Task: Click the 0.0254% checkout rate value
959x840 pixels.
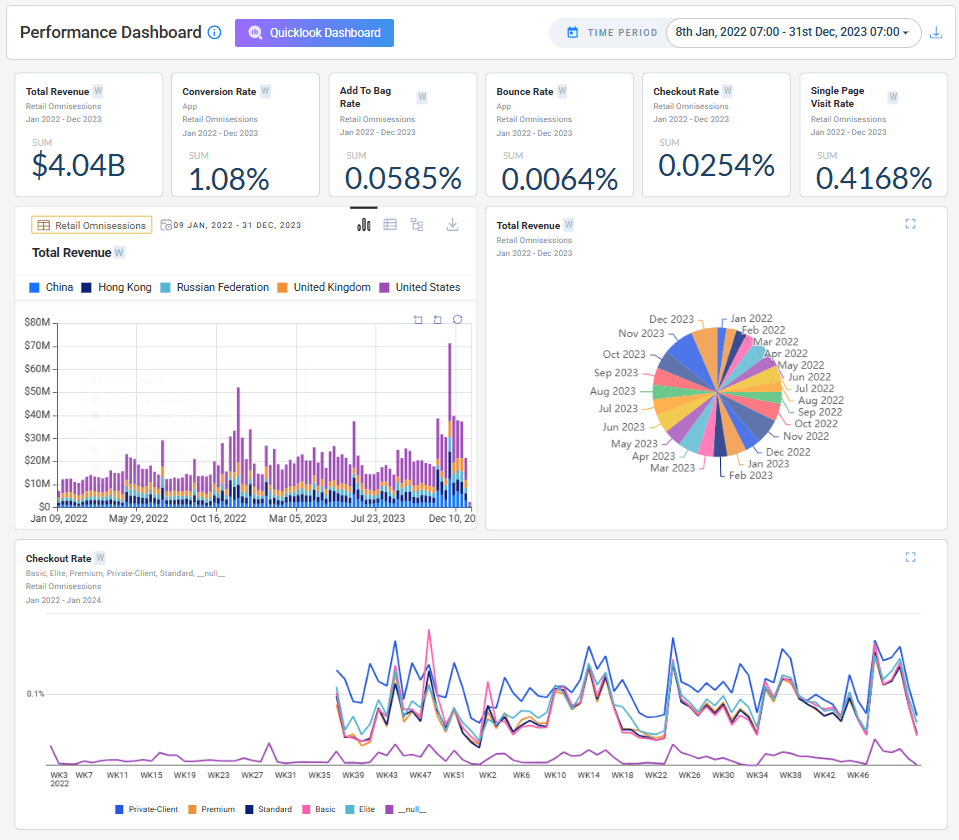Action: pyautogui.click(x=716, y=166)
